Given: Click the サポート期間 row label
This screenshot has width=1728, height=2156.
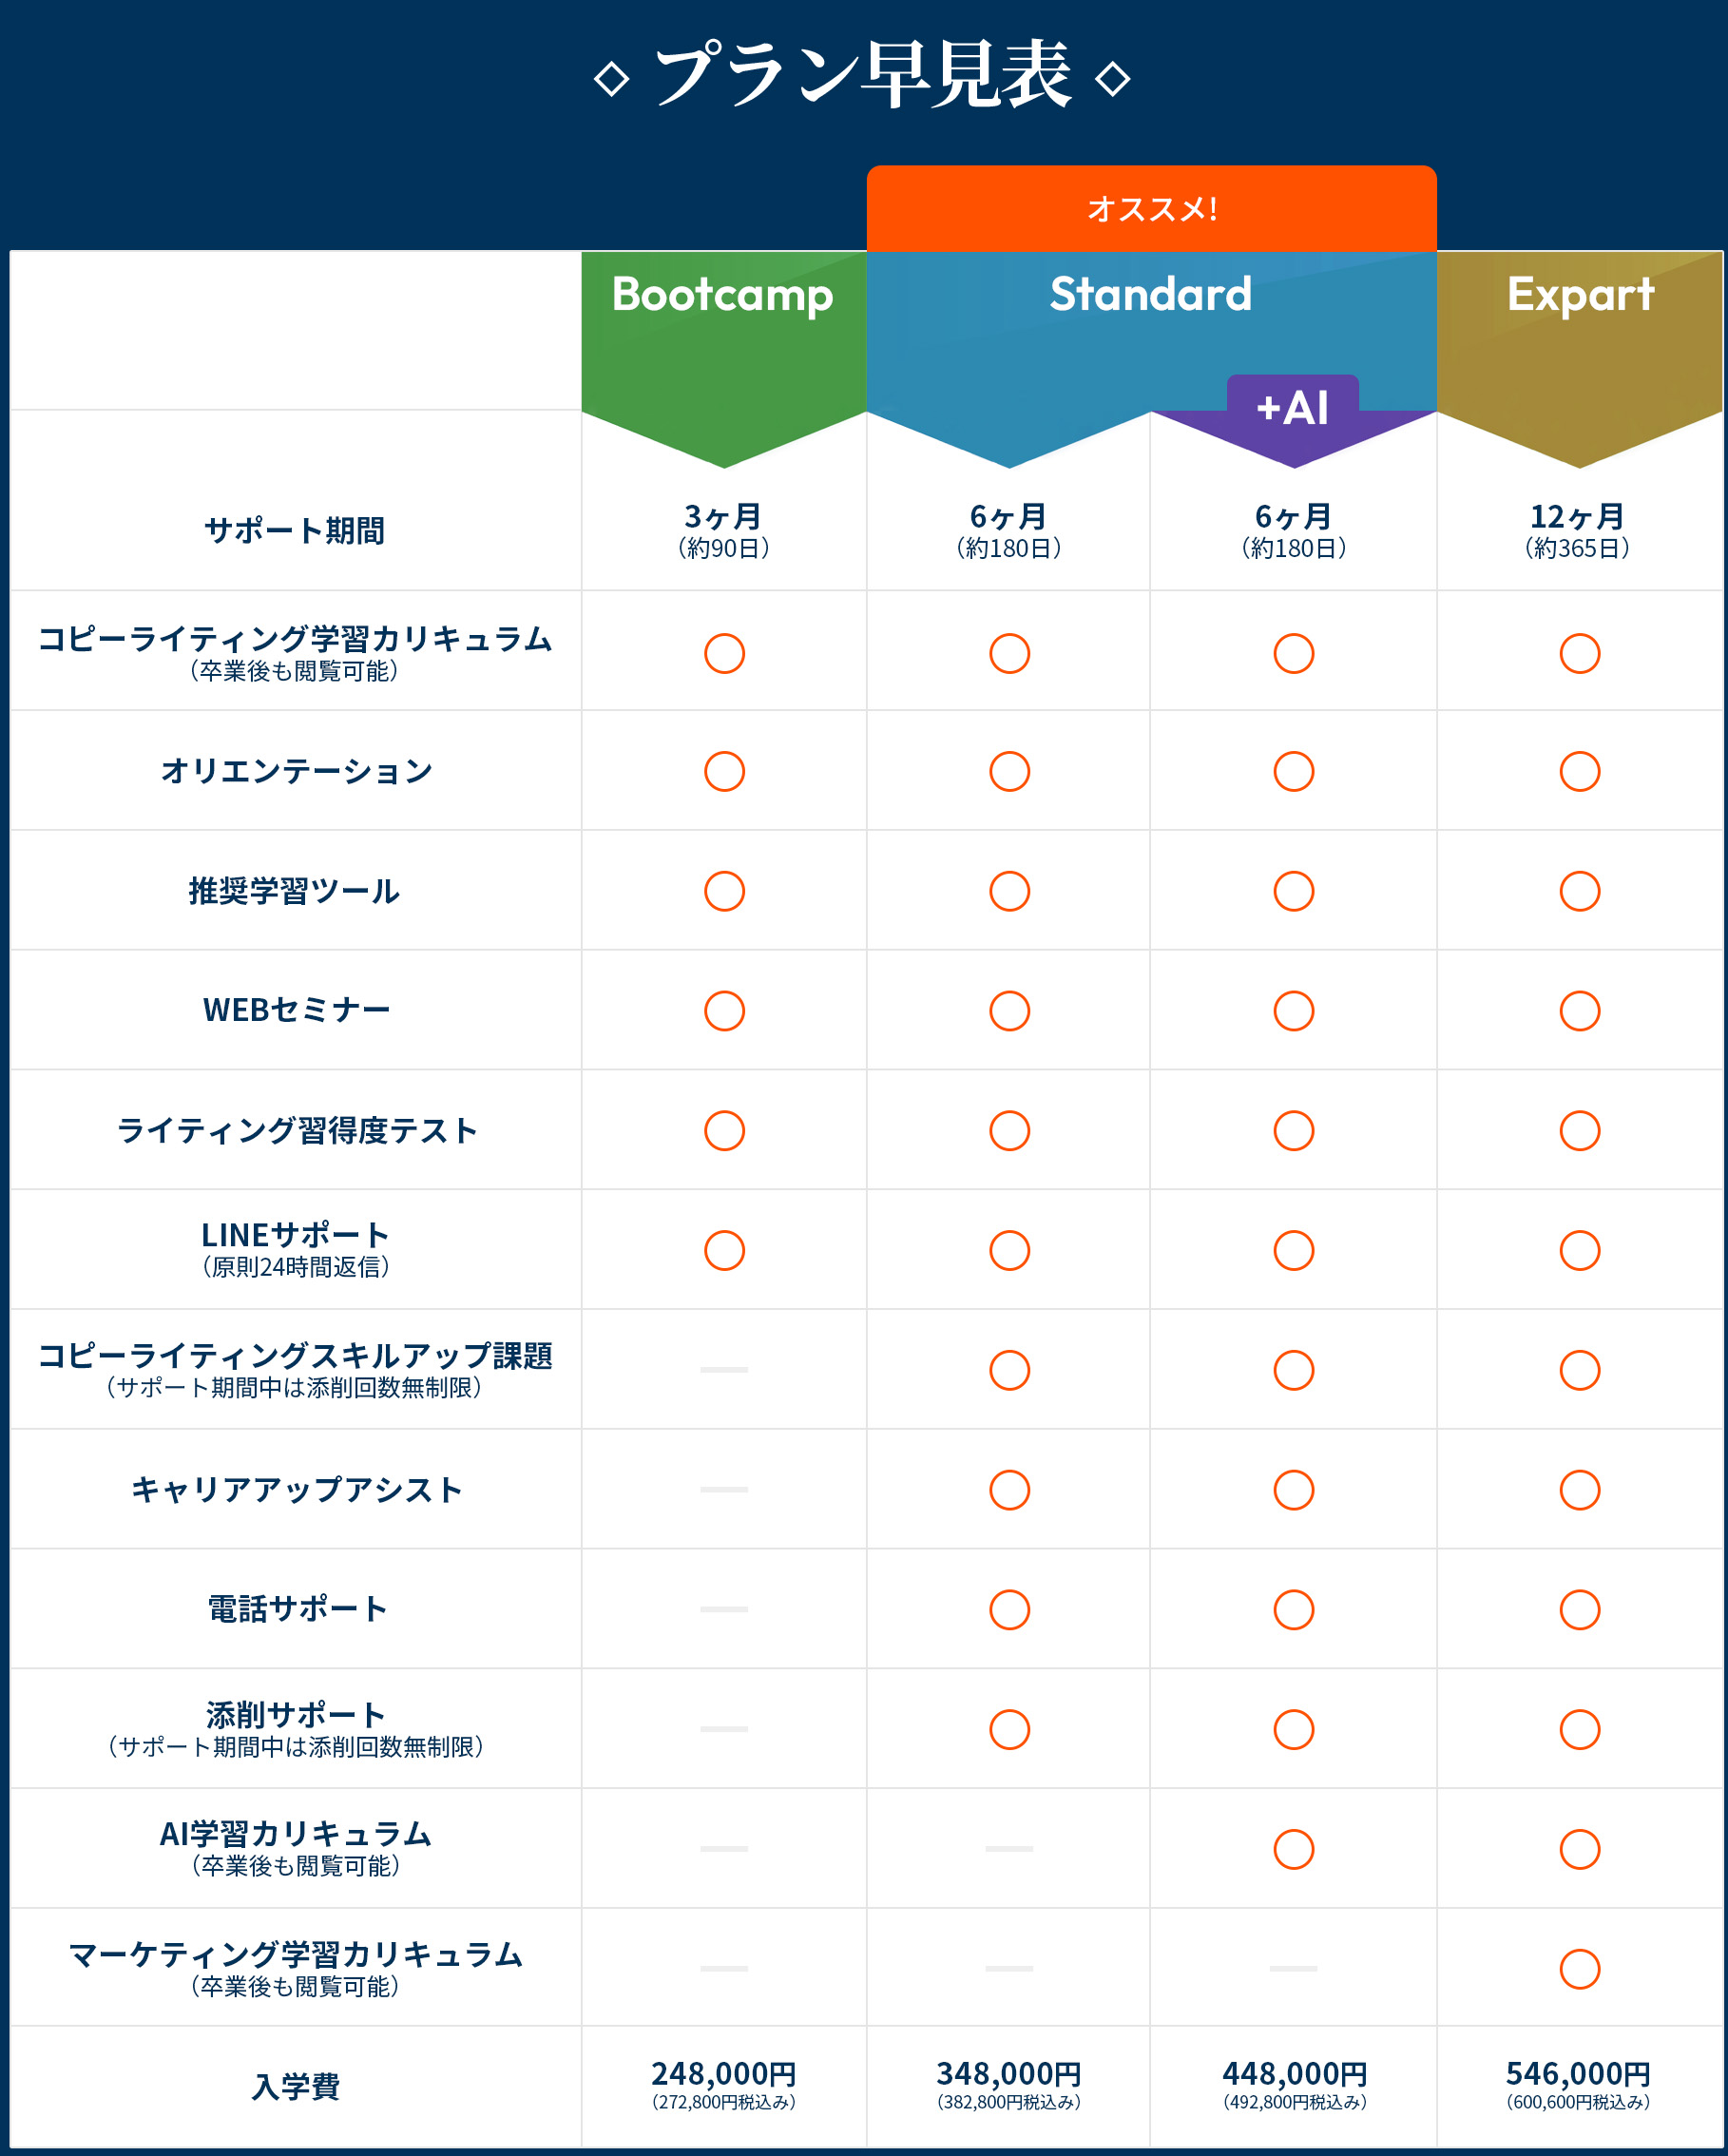Looking at the screenshot, I should [295, 531].
